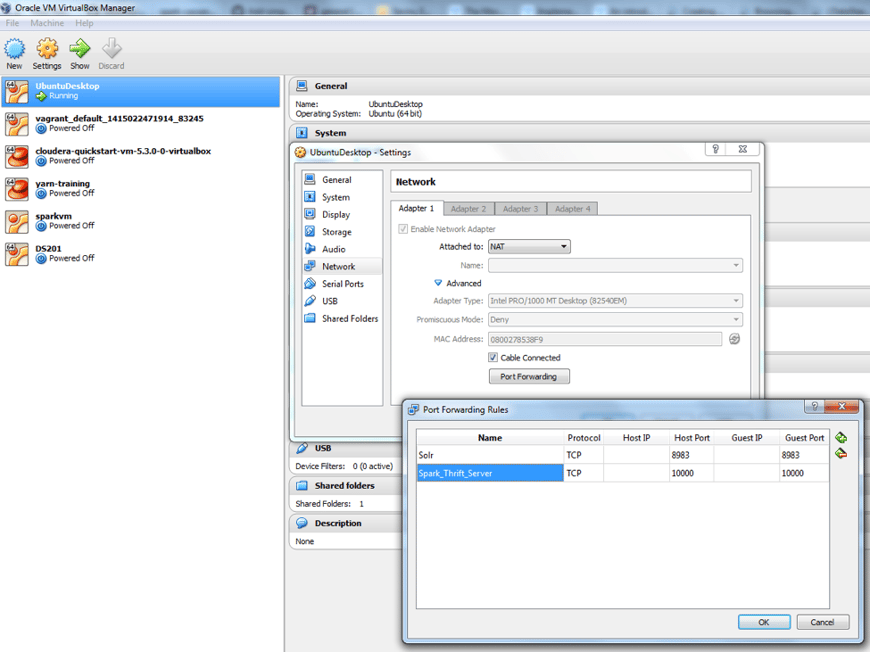Click the Shared folders section header
The height and width of the screenshot is (652, 870).
(x=345, y=486)
